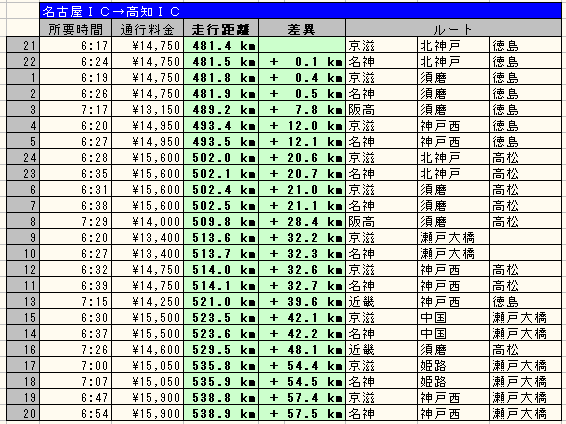
Task: Click the 6:17 travel time cell
Action: point(75,45)
